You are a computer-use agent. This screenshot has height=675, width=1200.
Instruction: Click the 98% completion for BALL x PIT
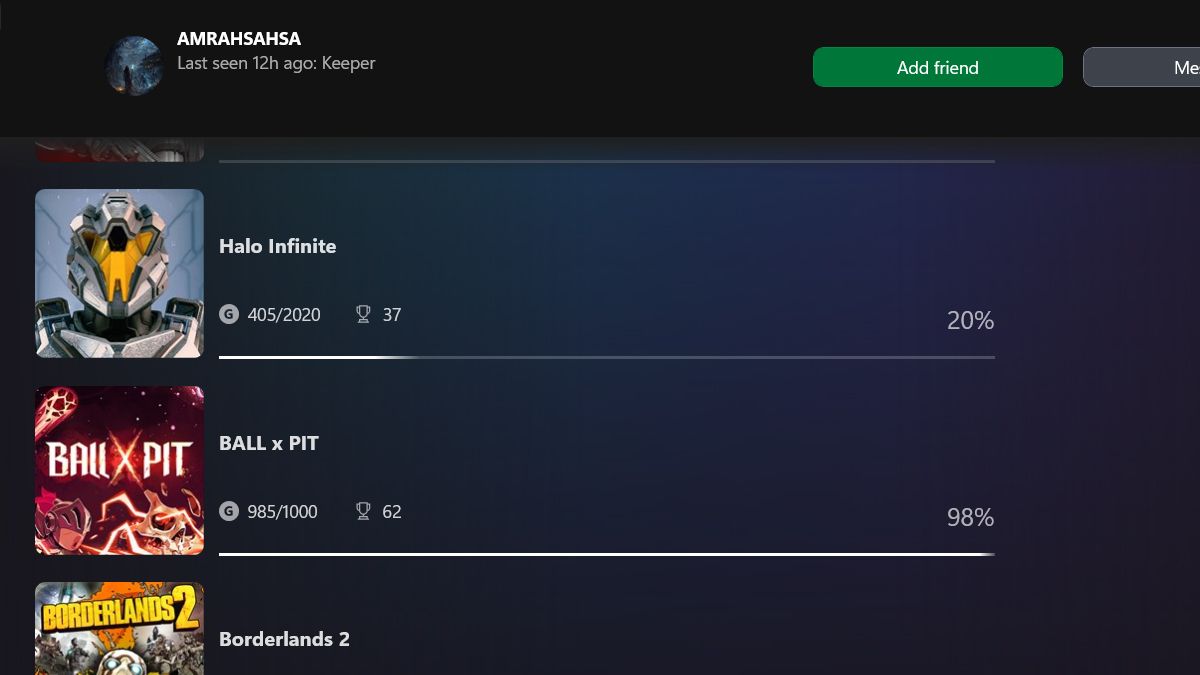click(970, 518)
